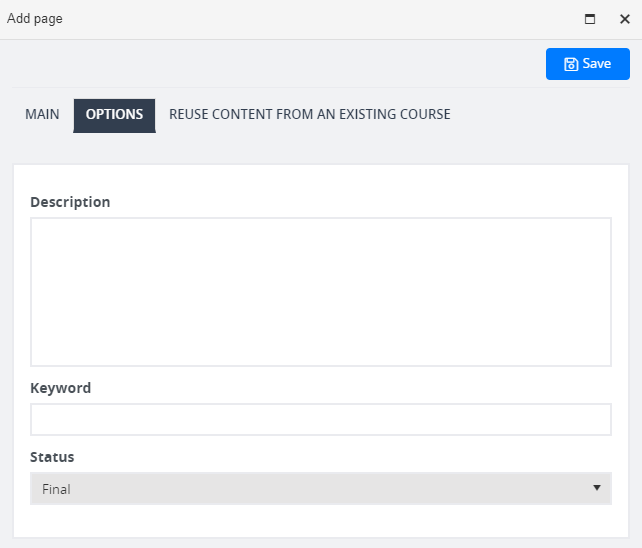
Task: Click the floppy disk icon in Save
Action: tap(571, 64)
